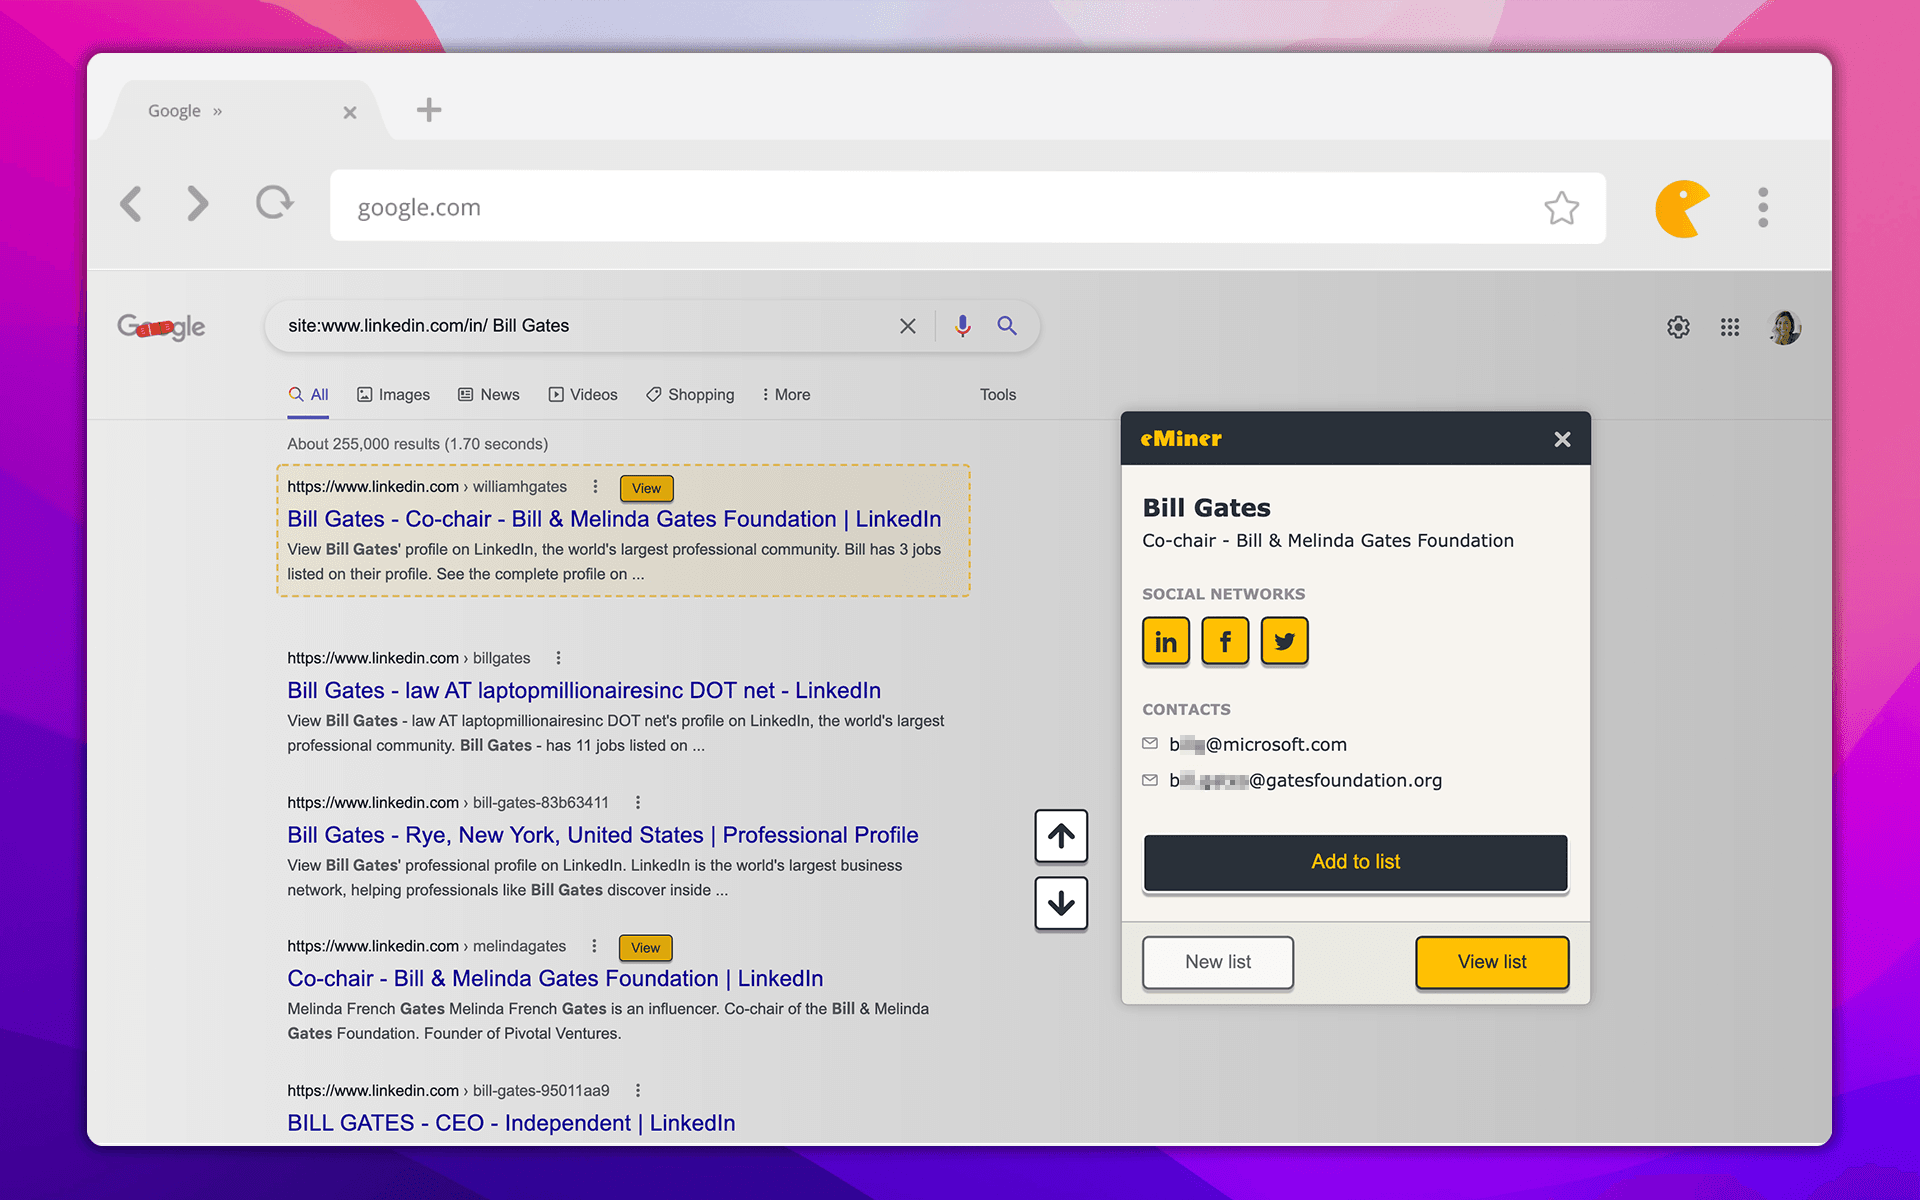Image resolution: width=1920 pixels, height=1200 pixels.
Task: Open a new browser tab
Action: tap(429, 110)
